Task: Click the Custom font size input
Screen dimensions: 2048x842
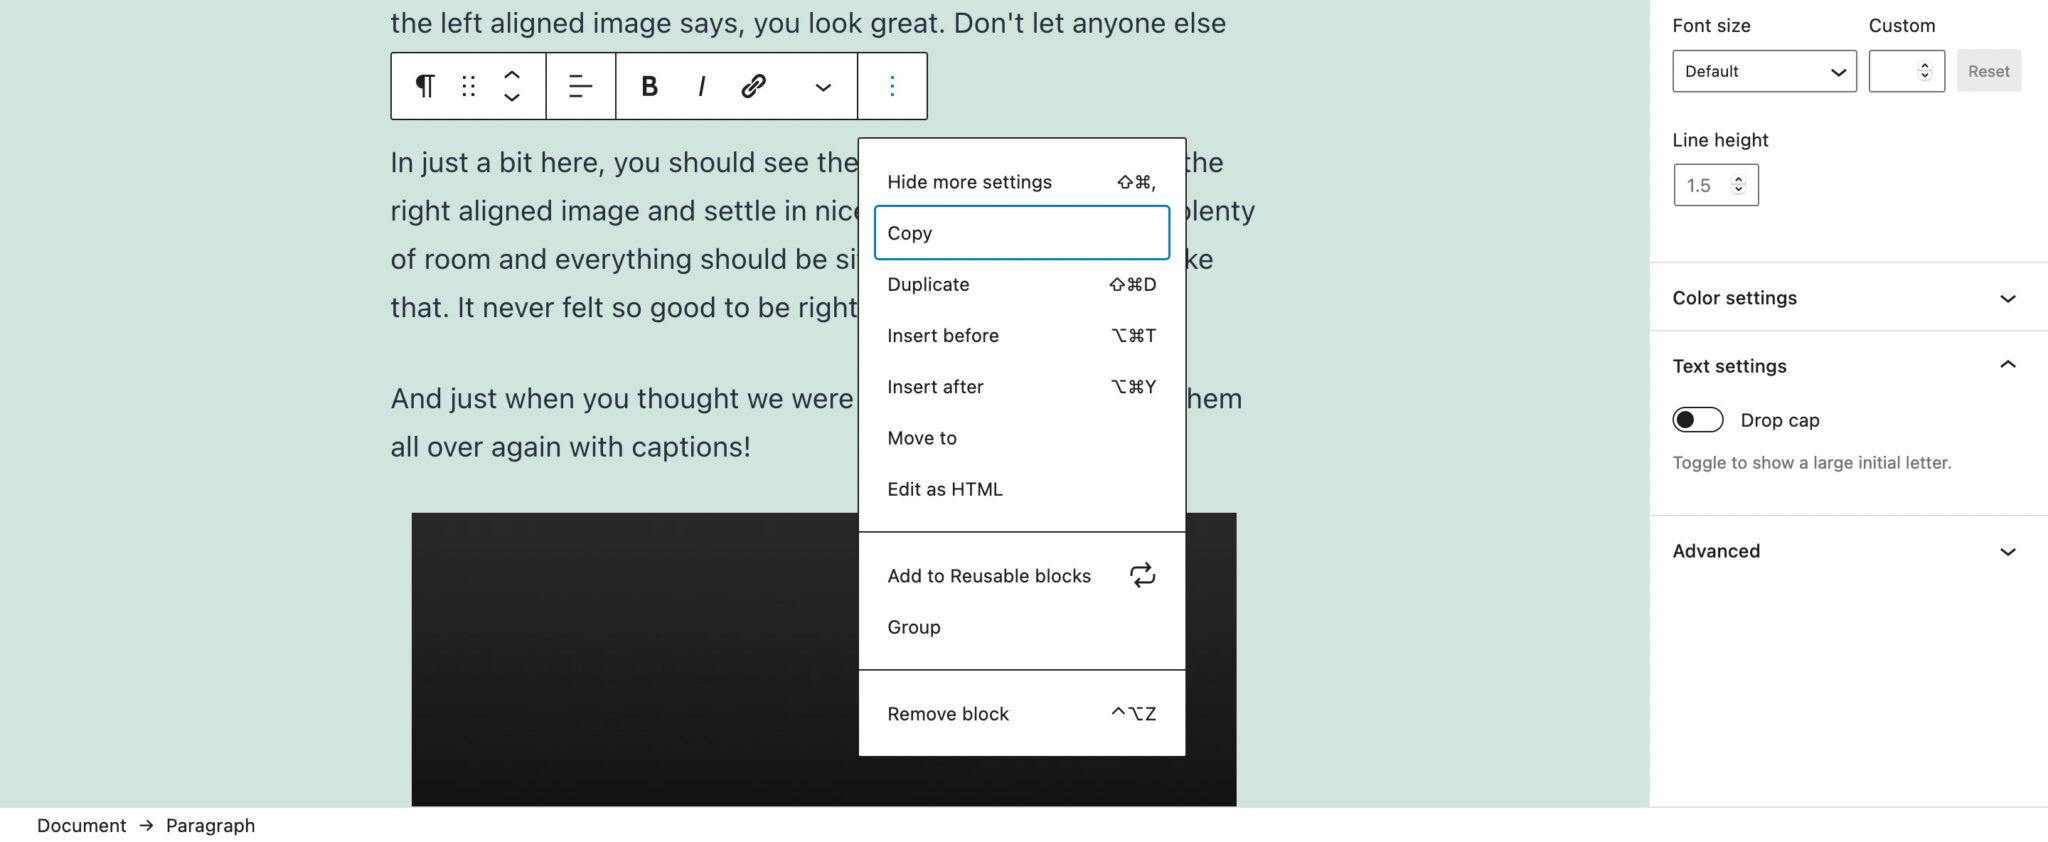Action: (1906, 71)
